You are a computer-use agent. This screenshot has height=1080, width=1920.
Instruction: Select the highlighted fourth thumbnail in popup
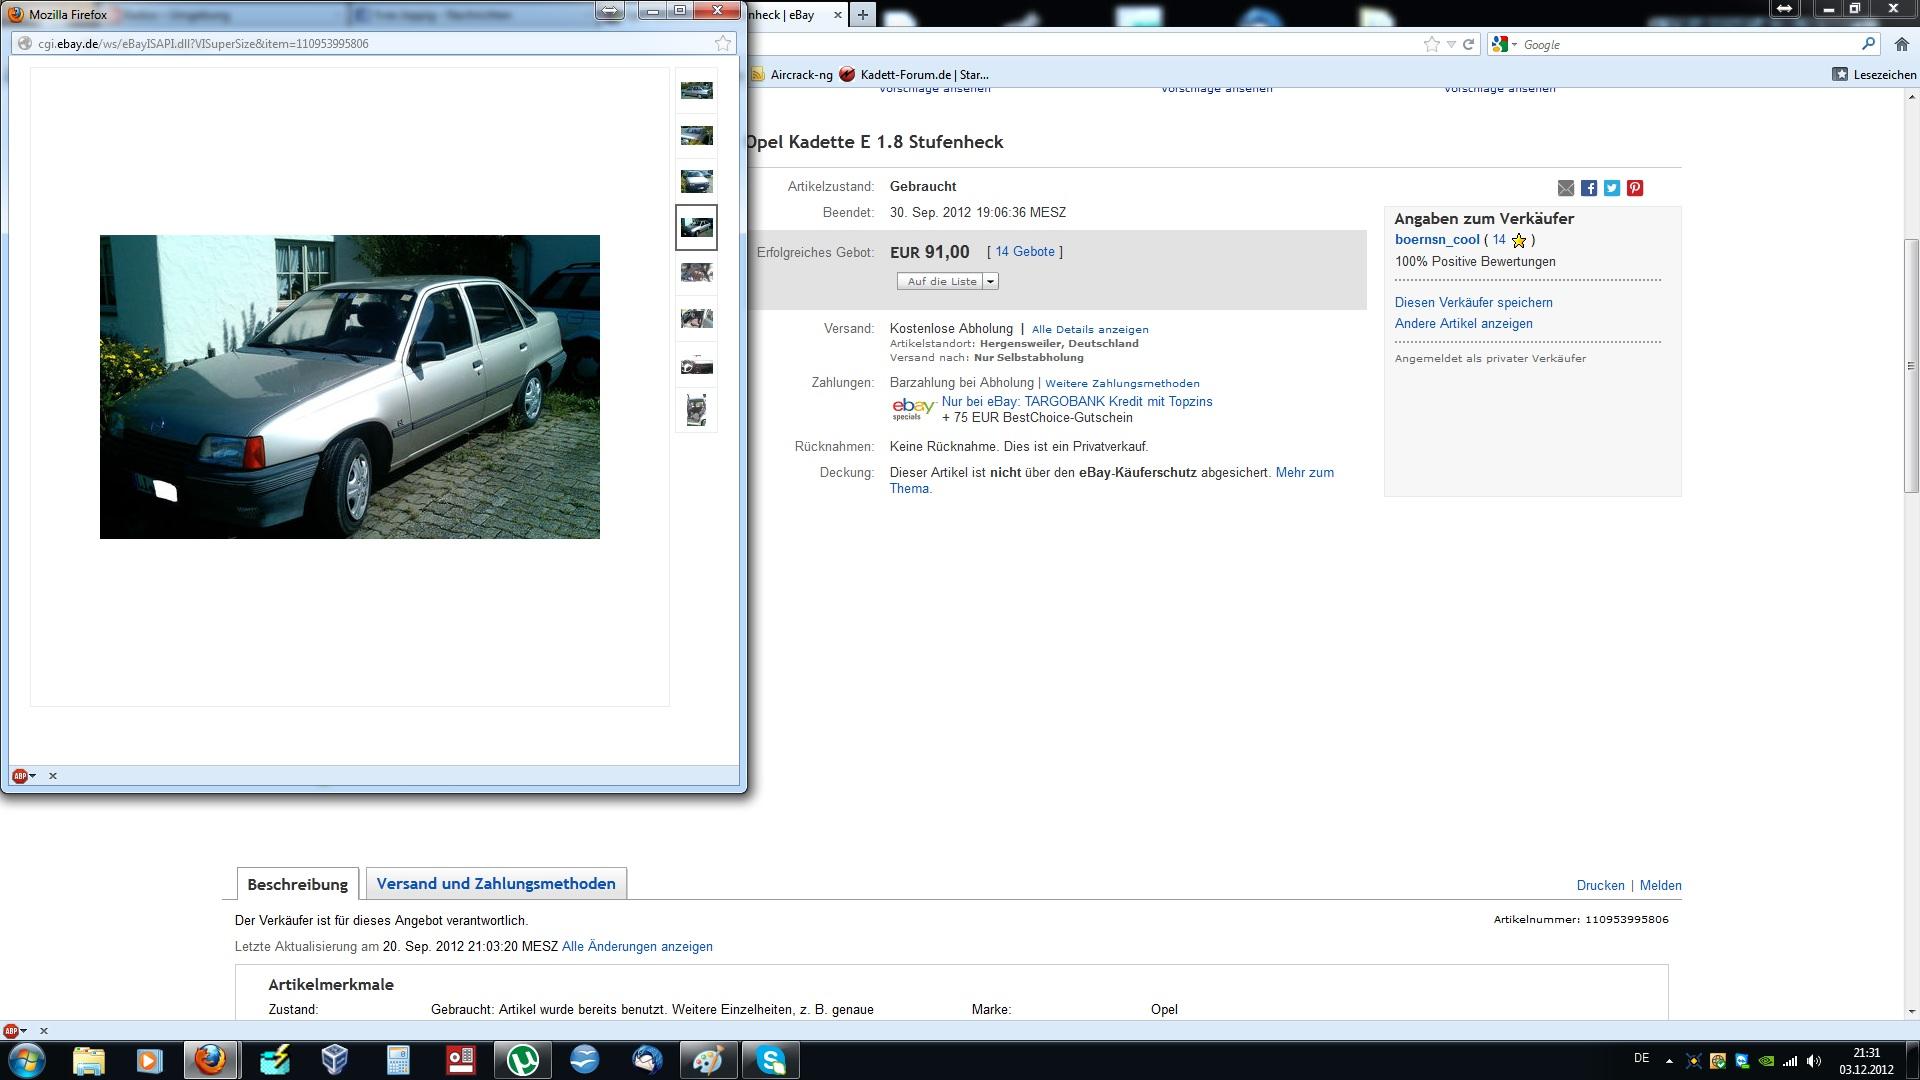(x=697, y=227)
